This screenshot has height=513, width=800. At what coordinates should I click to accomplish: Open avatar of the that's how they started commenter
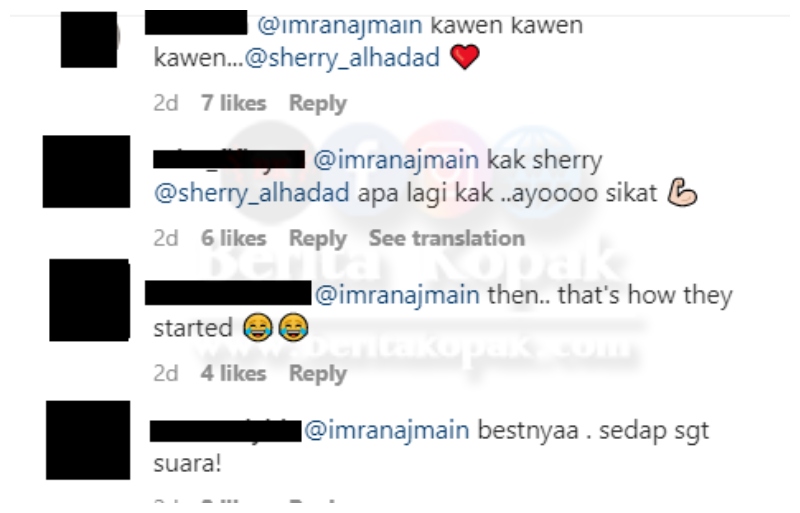pos(89,300)
